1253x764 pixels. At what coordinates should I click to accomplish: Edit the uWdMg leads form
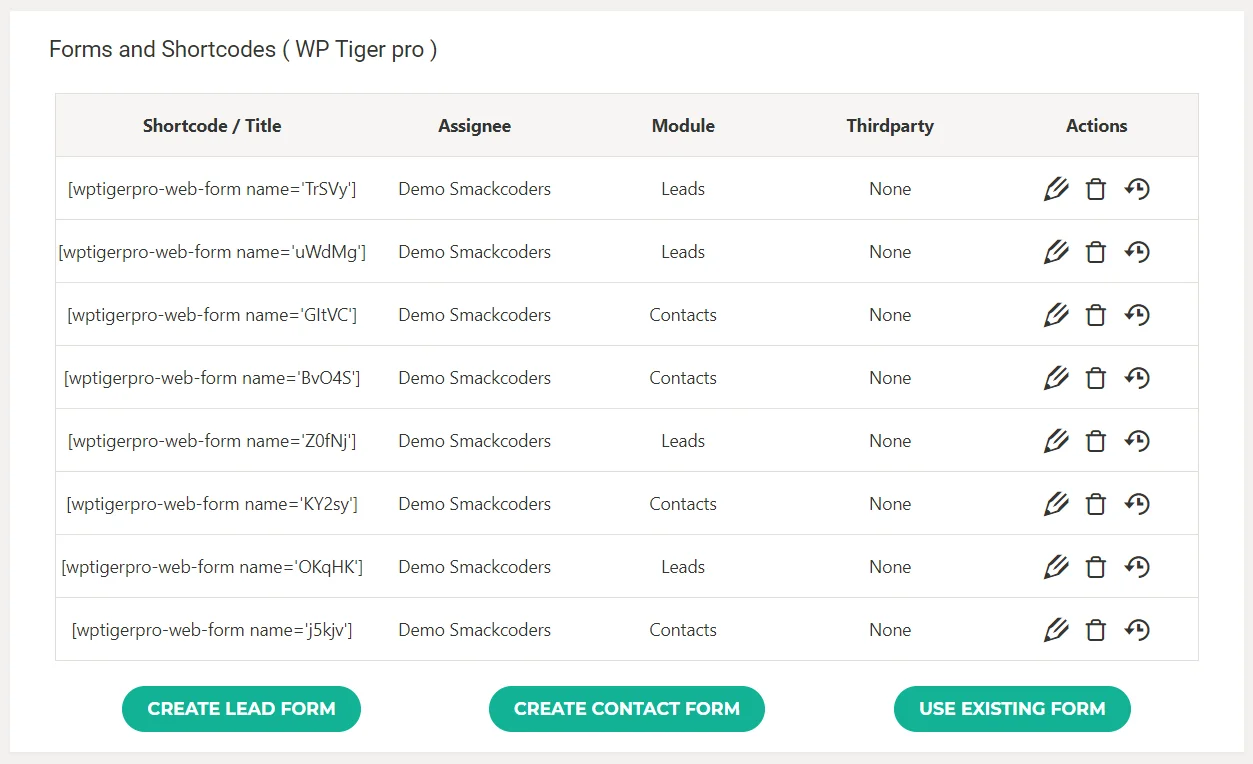[1055, 251]
